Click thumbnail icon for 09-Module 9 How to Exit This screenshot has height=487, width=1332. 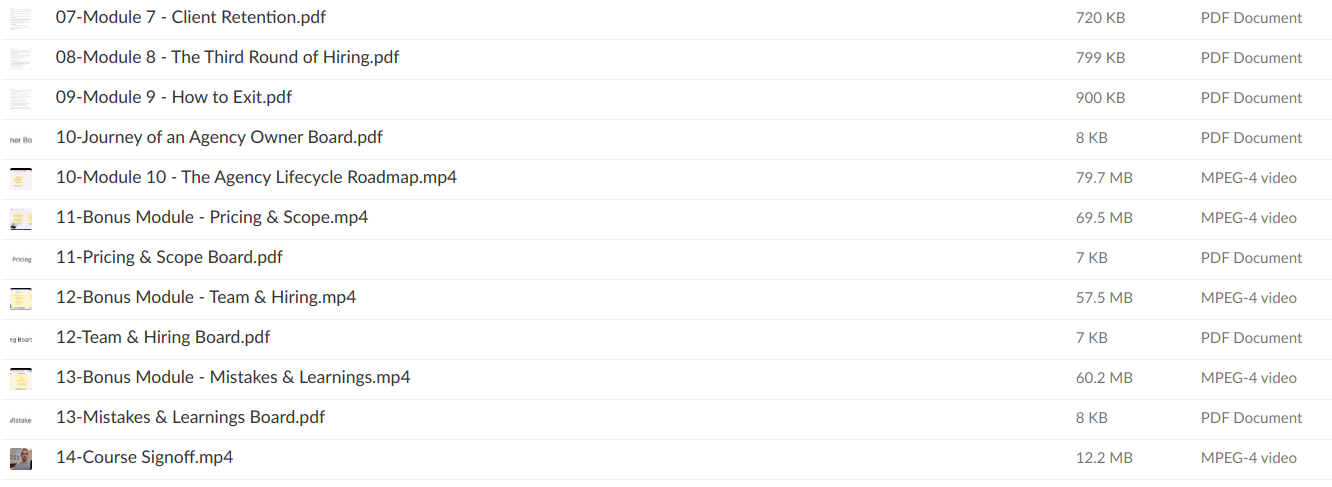(20, 98)
